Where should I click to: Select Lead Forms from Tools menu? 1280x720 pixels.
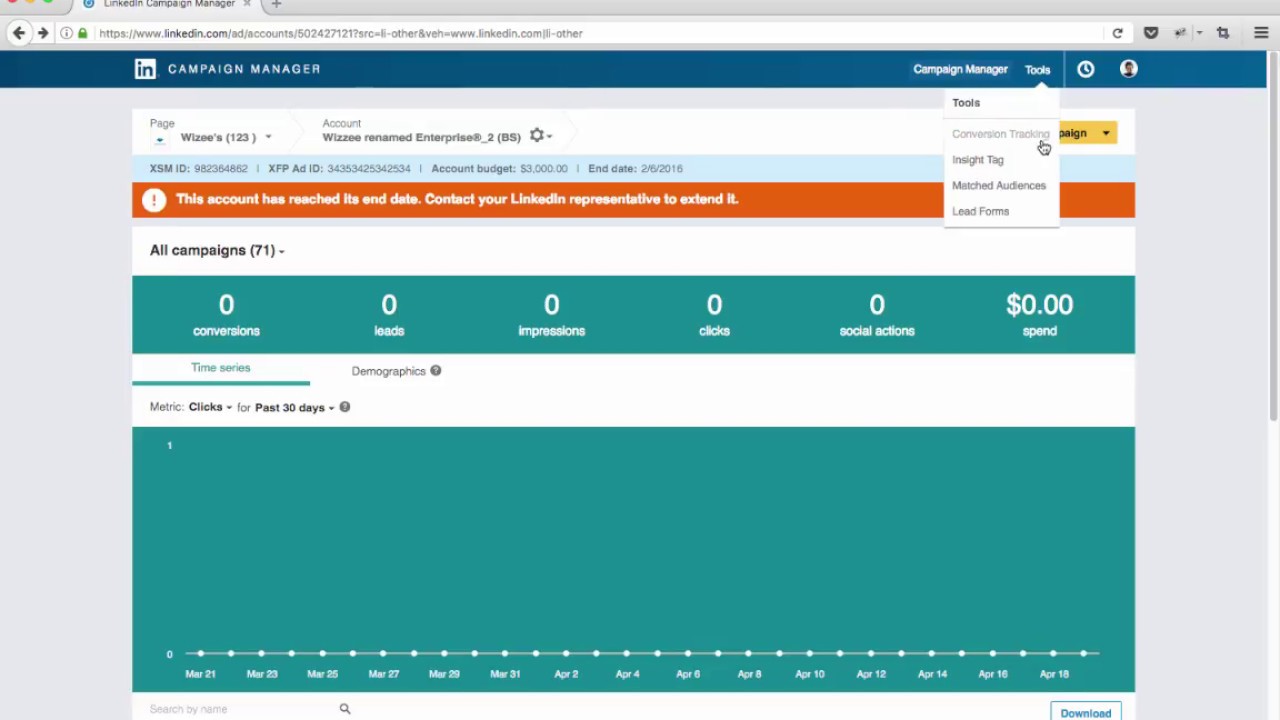coord(980,212)
